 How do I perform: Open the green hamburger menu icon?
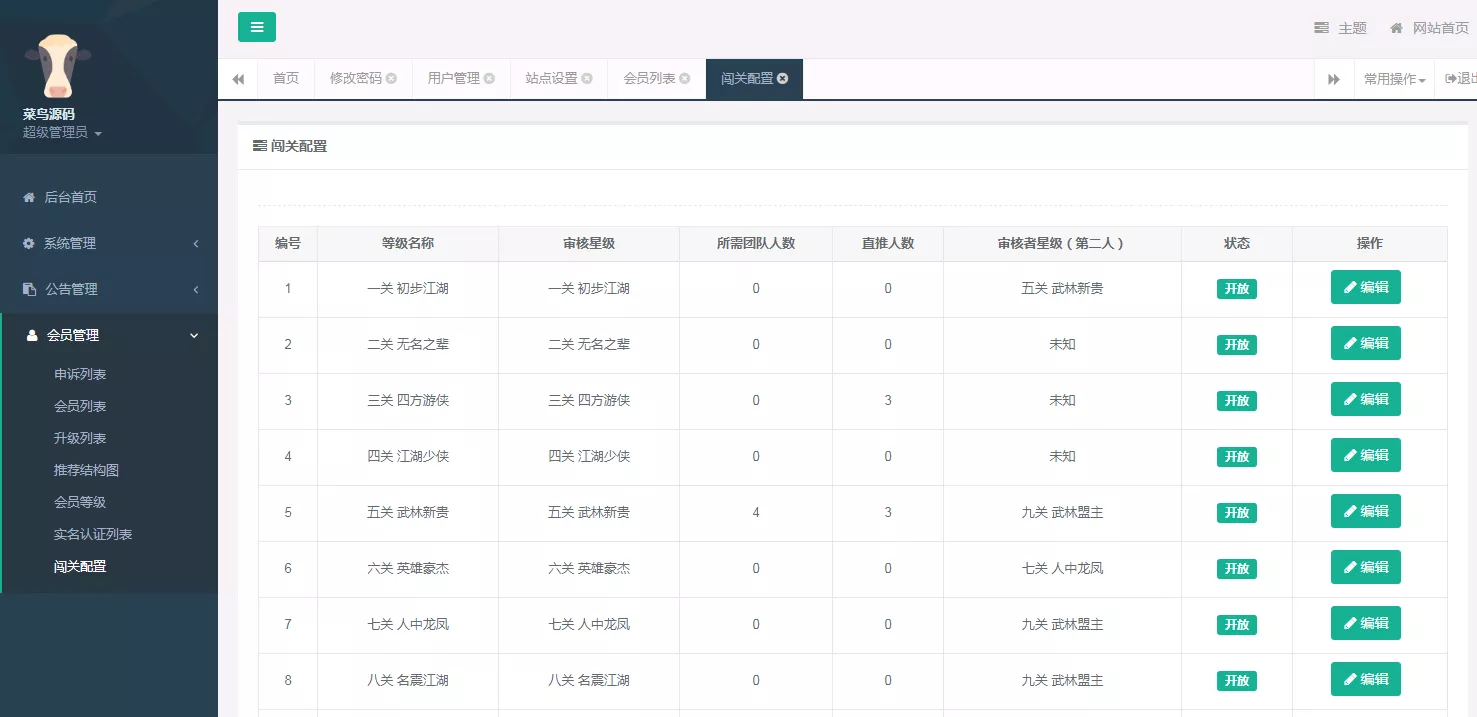click(257, 27)
